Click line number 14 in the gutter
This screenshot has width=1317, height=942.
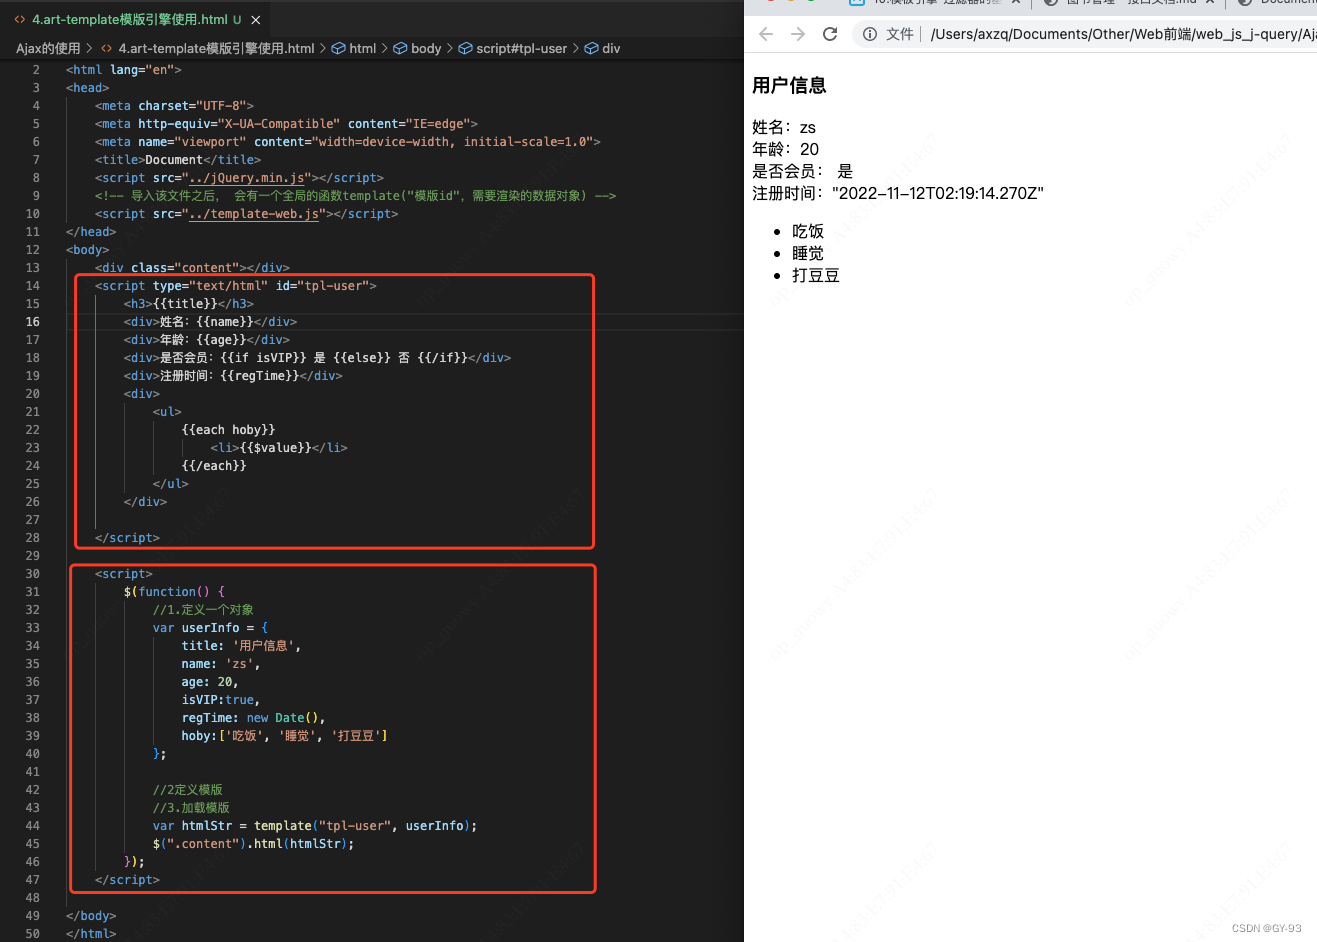33,286
